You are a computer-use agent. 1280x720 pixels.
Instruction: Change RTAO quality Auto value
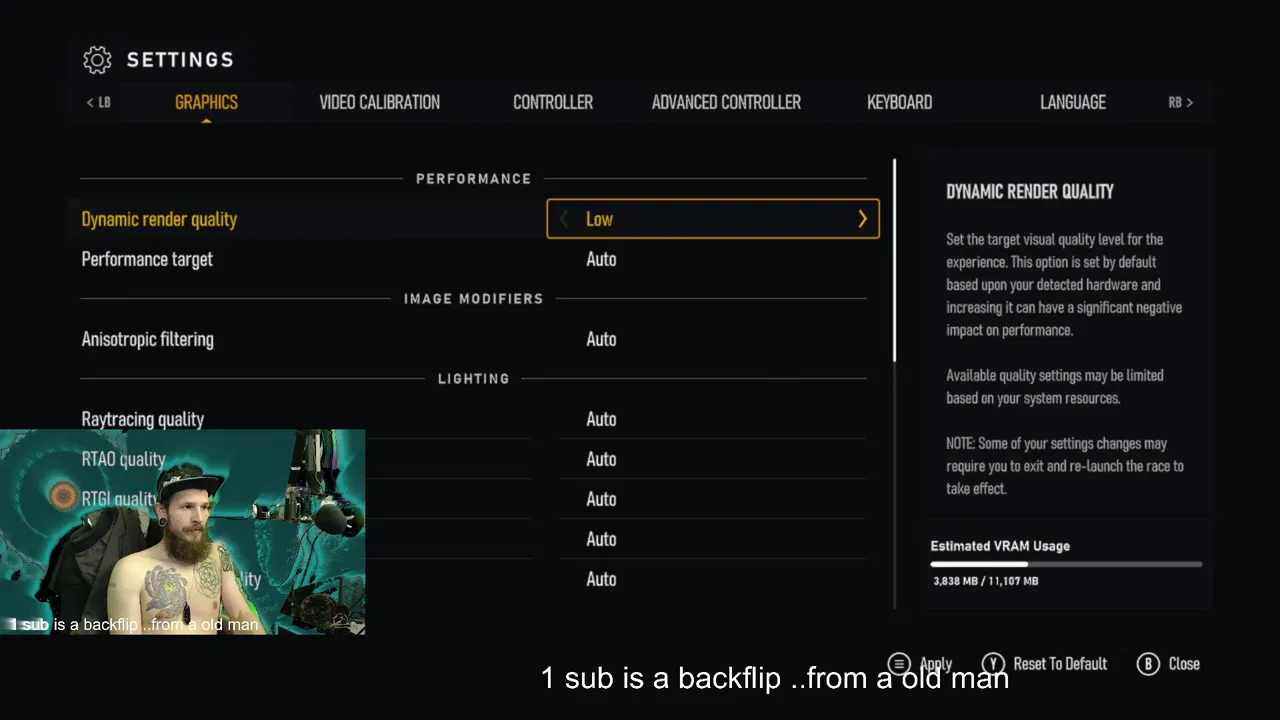(x=601, y=459)
